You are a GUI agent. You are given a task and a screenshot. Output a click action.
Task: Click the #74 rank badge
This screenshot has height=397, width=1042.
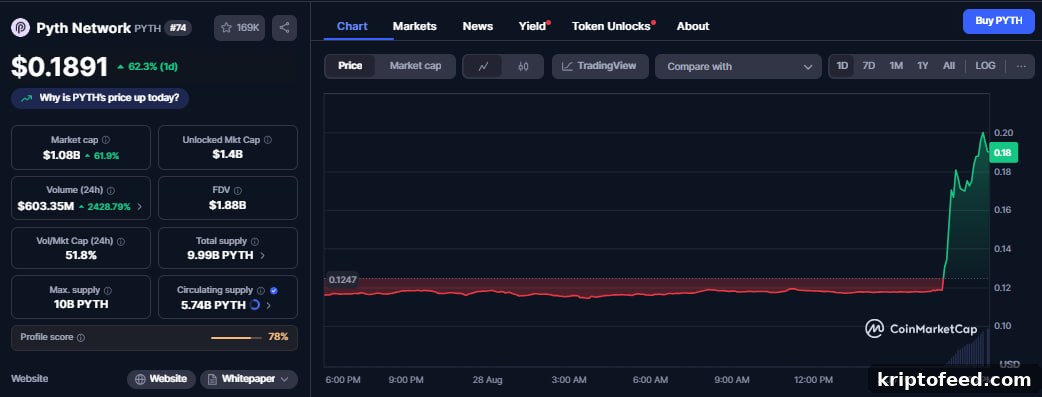click(x=177, y=28)
